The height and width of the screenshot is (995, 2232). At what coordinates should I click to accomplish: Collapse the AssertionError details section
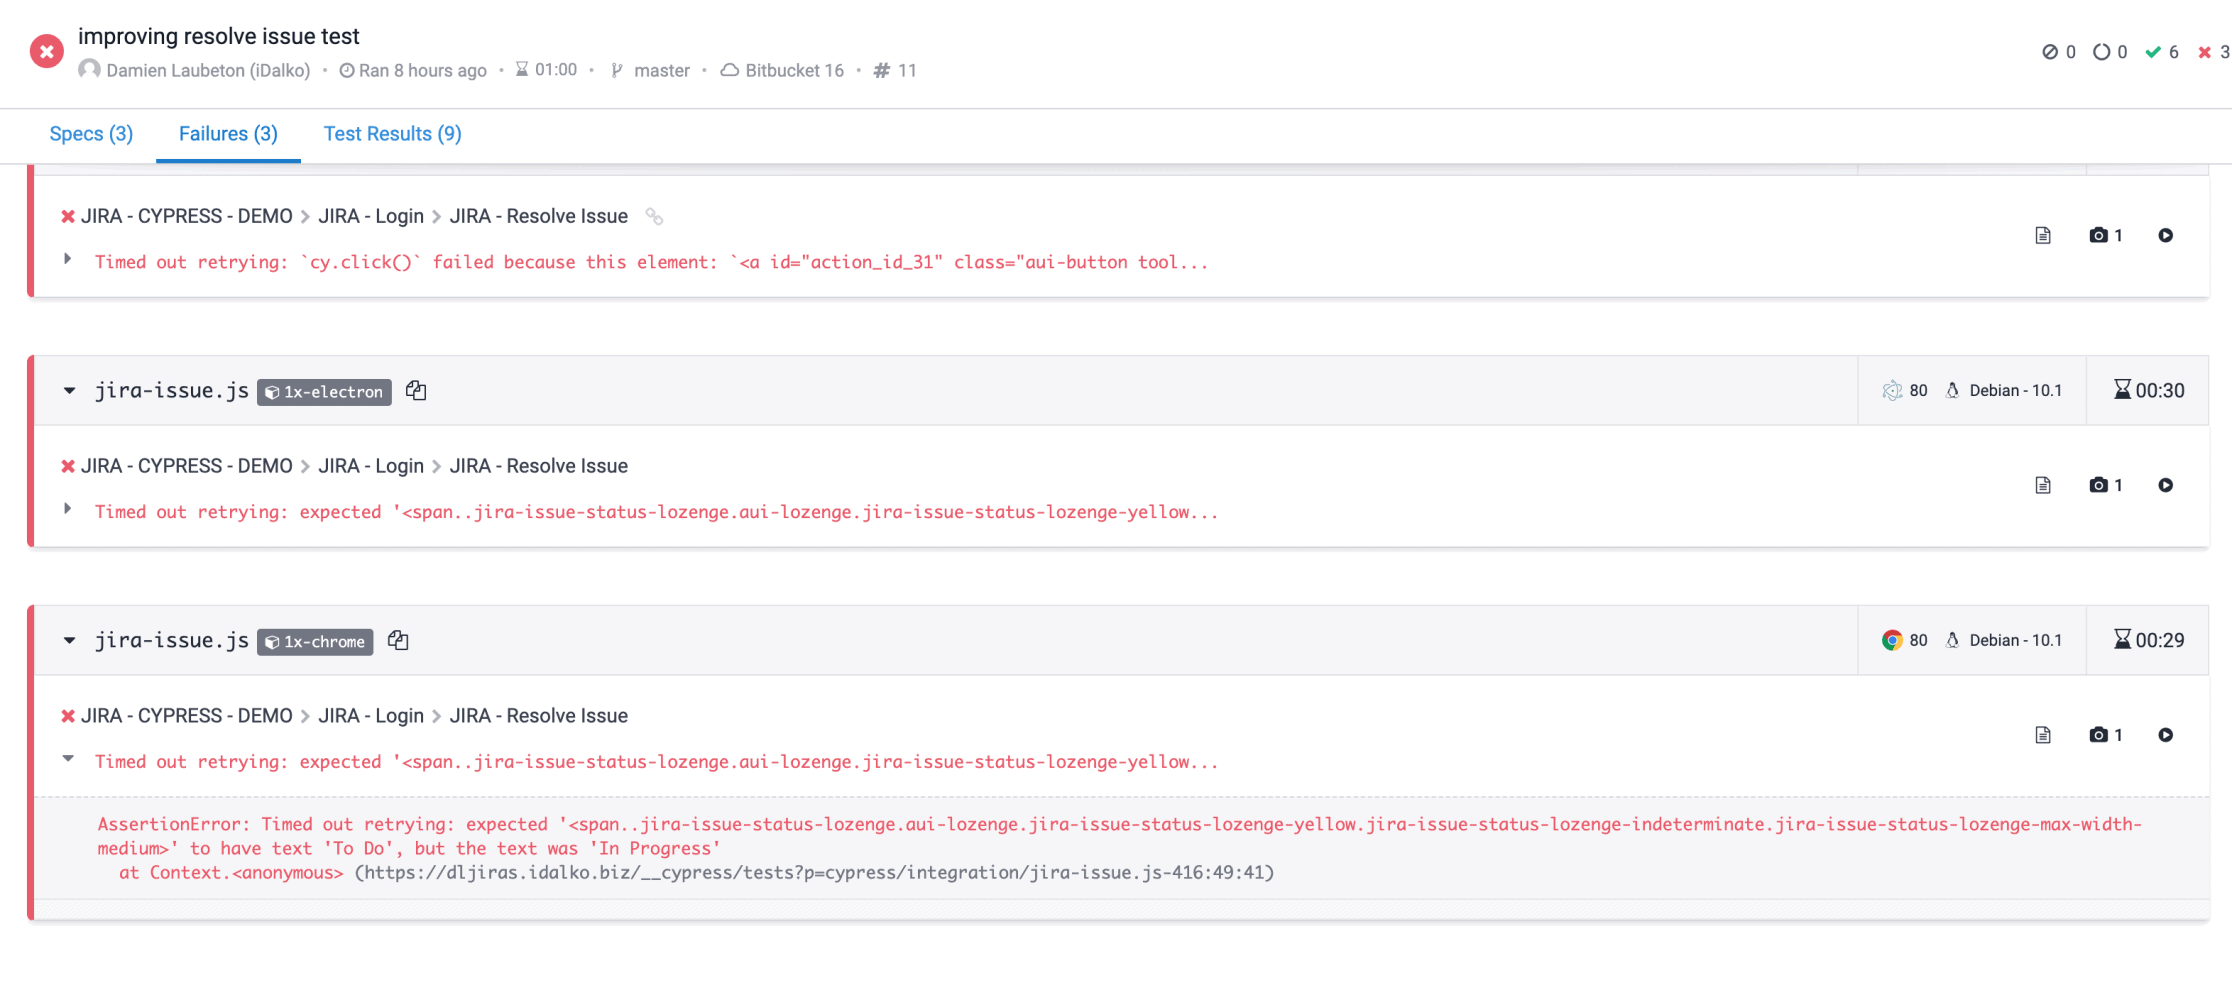[x=68, y=757]
